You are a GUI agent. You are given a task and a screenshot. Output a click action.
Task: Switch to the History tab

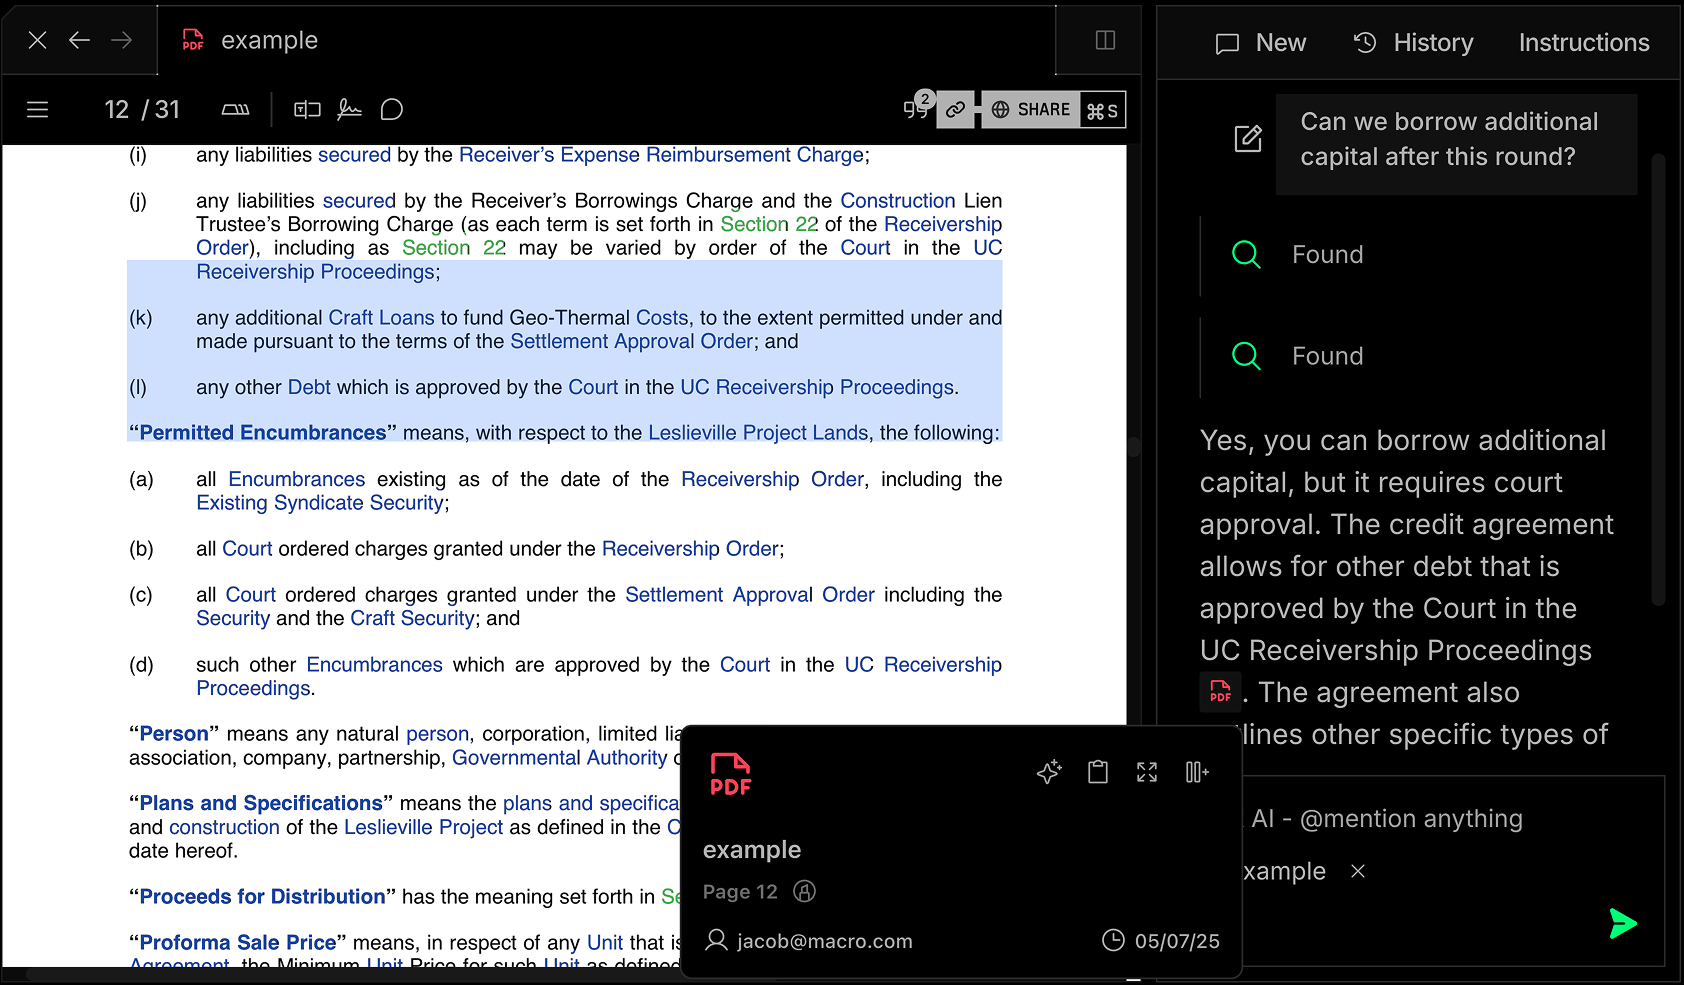click(x=1413, y=43)
